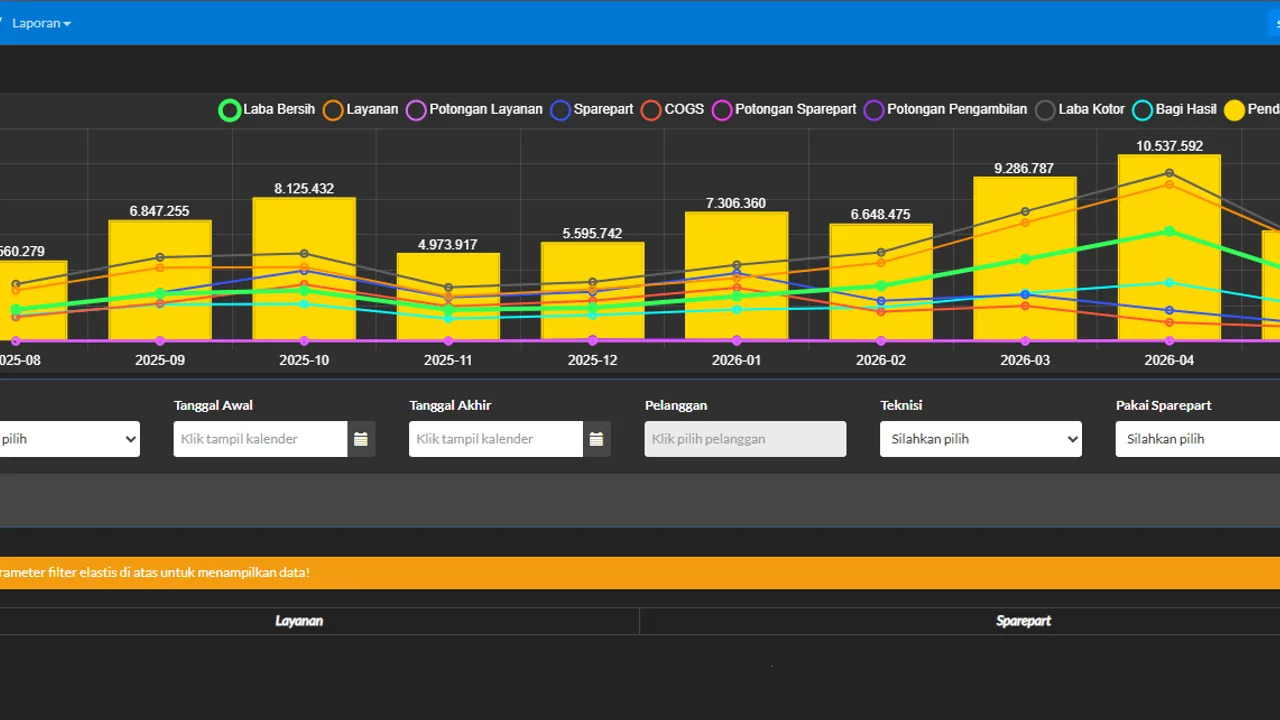Sort by the Layanan column header
The width and height of the screenshot is (1280, 720).
click(x=299, y=621)
